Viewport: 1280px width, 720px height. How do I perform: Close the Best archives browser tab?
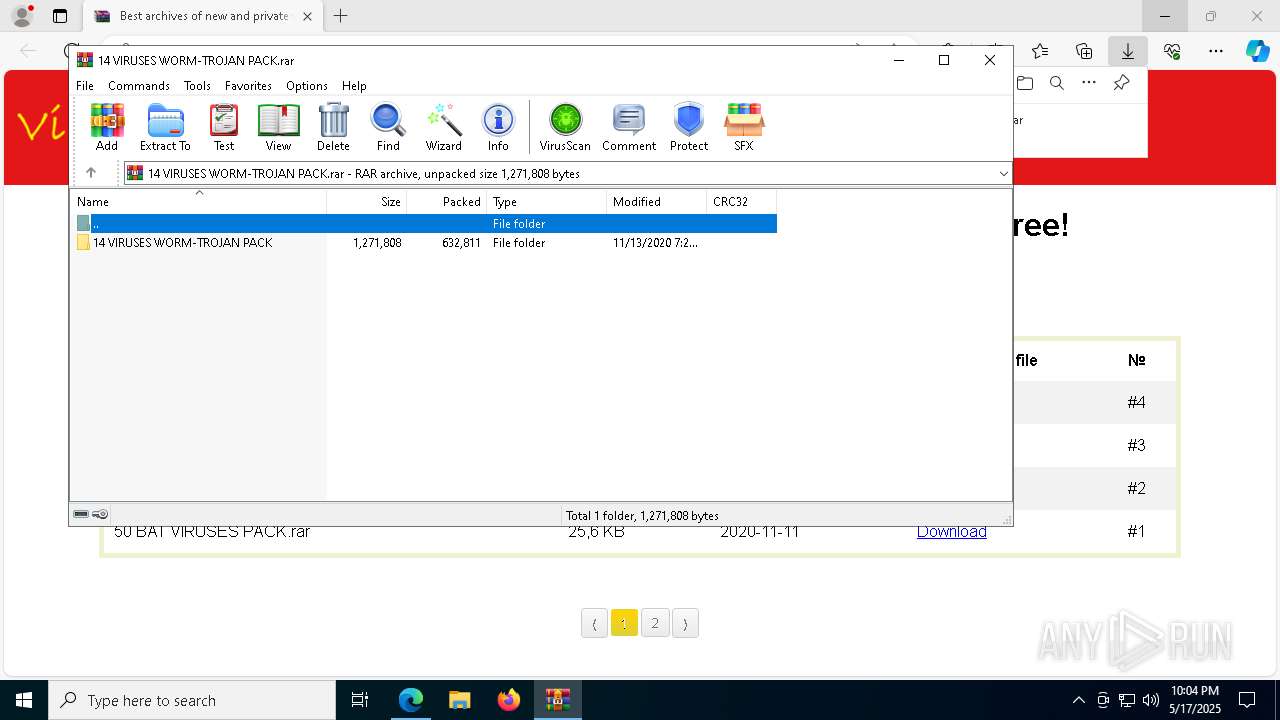pos(307,16)
